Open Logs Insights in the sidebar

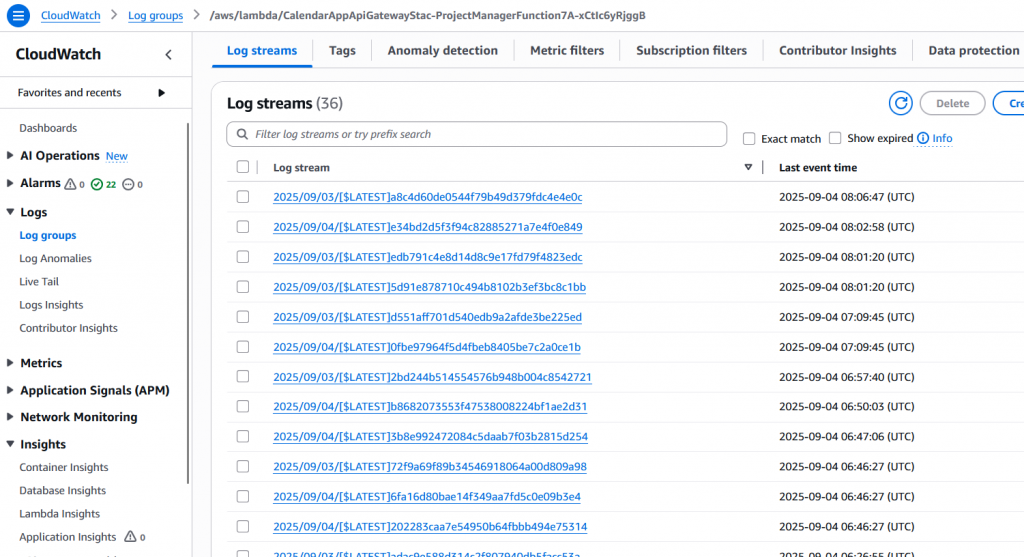point(52,305)
